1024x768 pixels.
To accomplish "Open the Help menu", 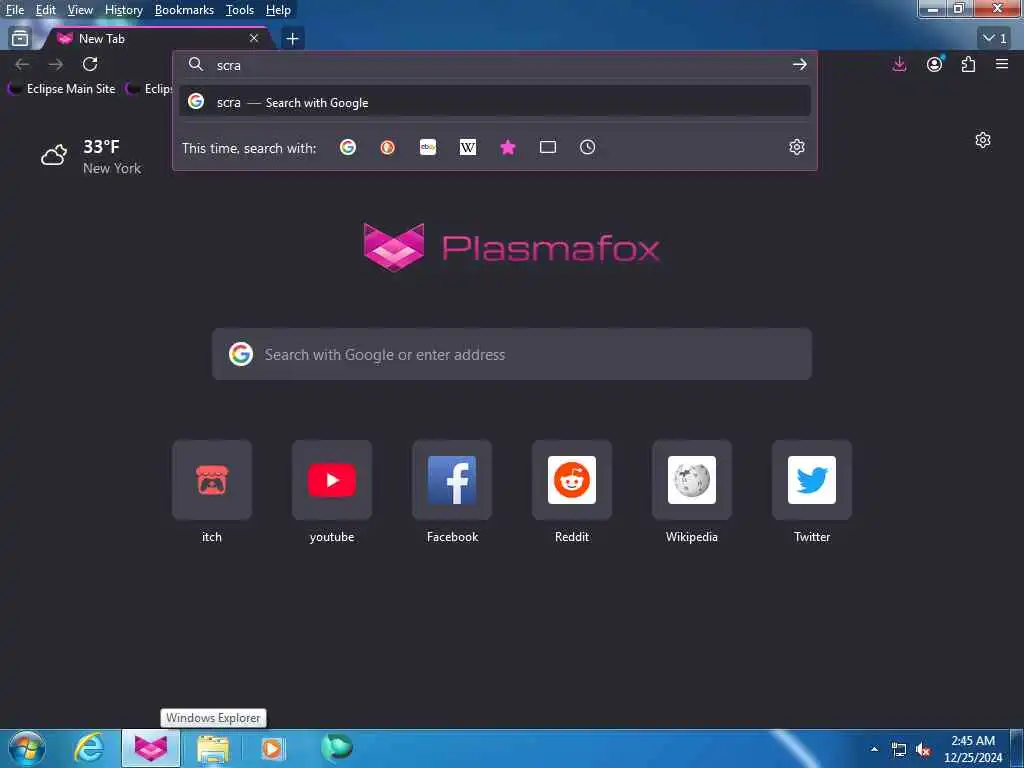I will (278, 10).
